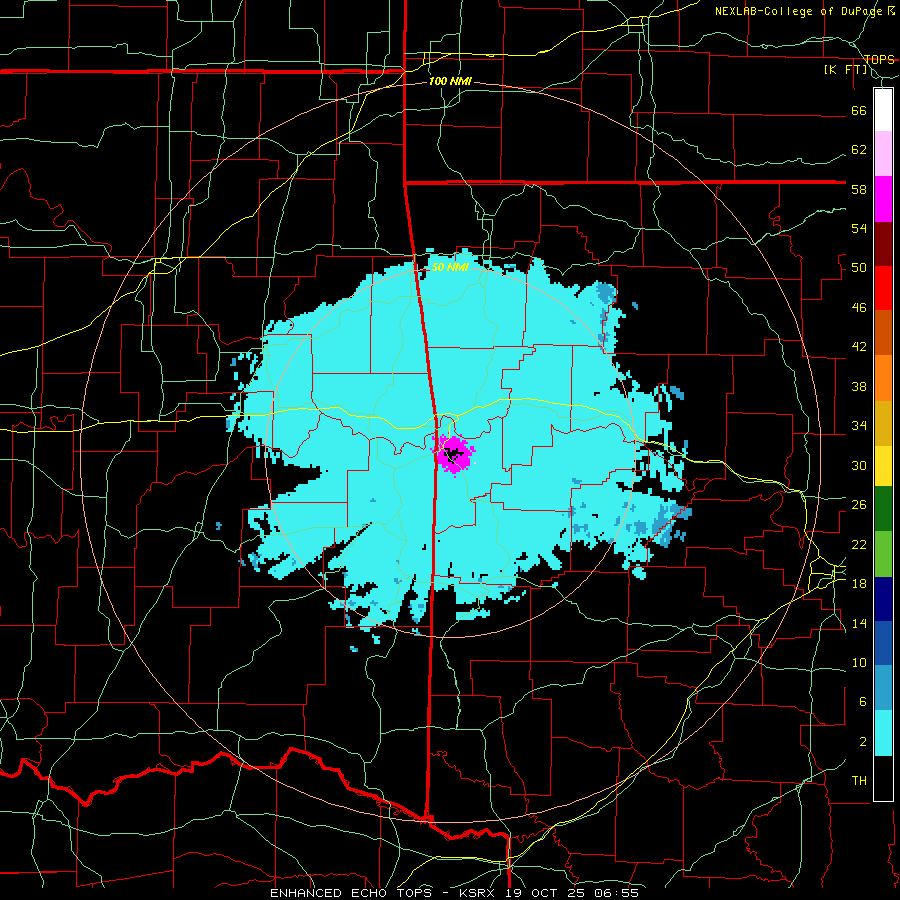Choose the light green legend swatch
Viewport: 900px width, 900px height.
click(883, 554)
